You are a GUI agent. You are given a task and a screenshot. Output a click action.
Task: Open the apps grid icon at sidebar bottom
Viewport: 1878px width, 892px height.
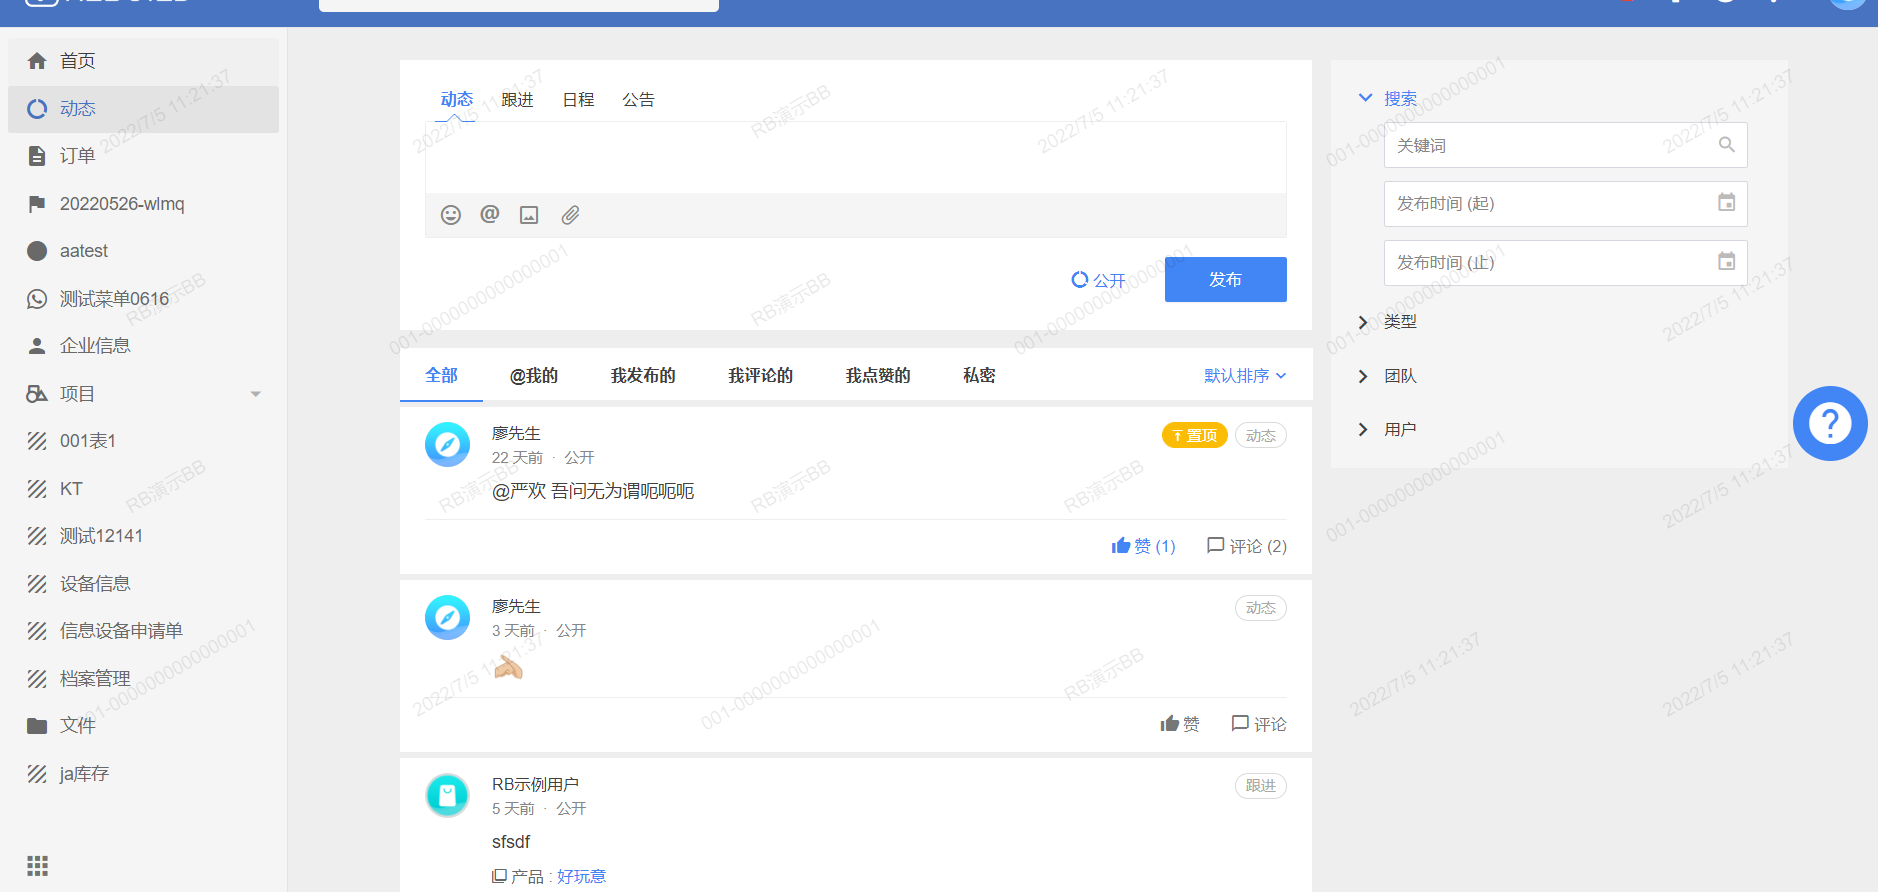pos(37,866)
